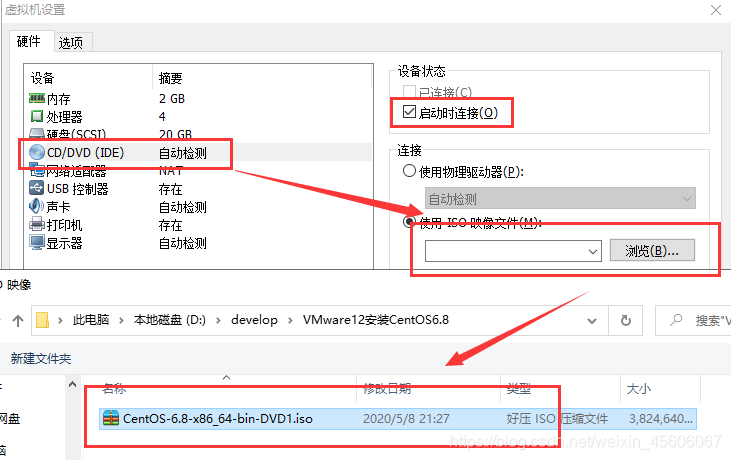This screenshot has height=460, width=731.
Task: Expand the chevron after 本地磁盘 (D:)
Action: pos(218,320)
